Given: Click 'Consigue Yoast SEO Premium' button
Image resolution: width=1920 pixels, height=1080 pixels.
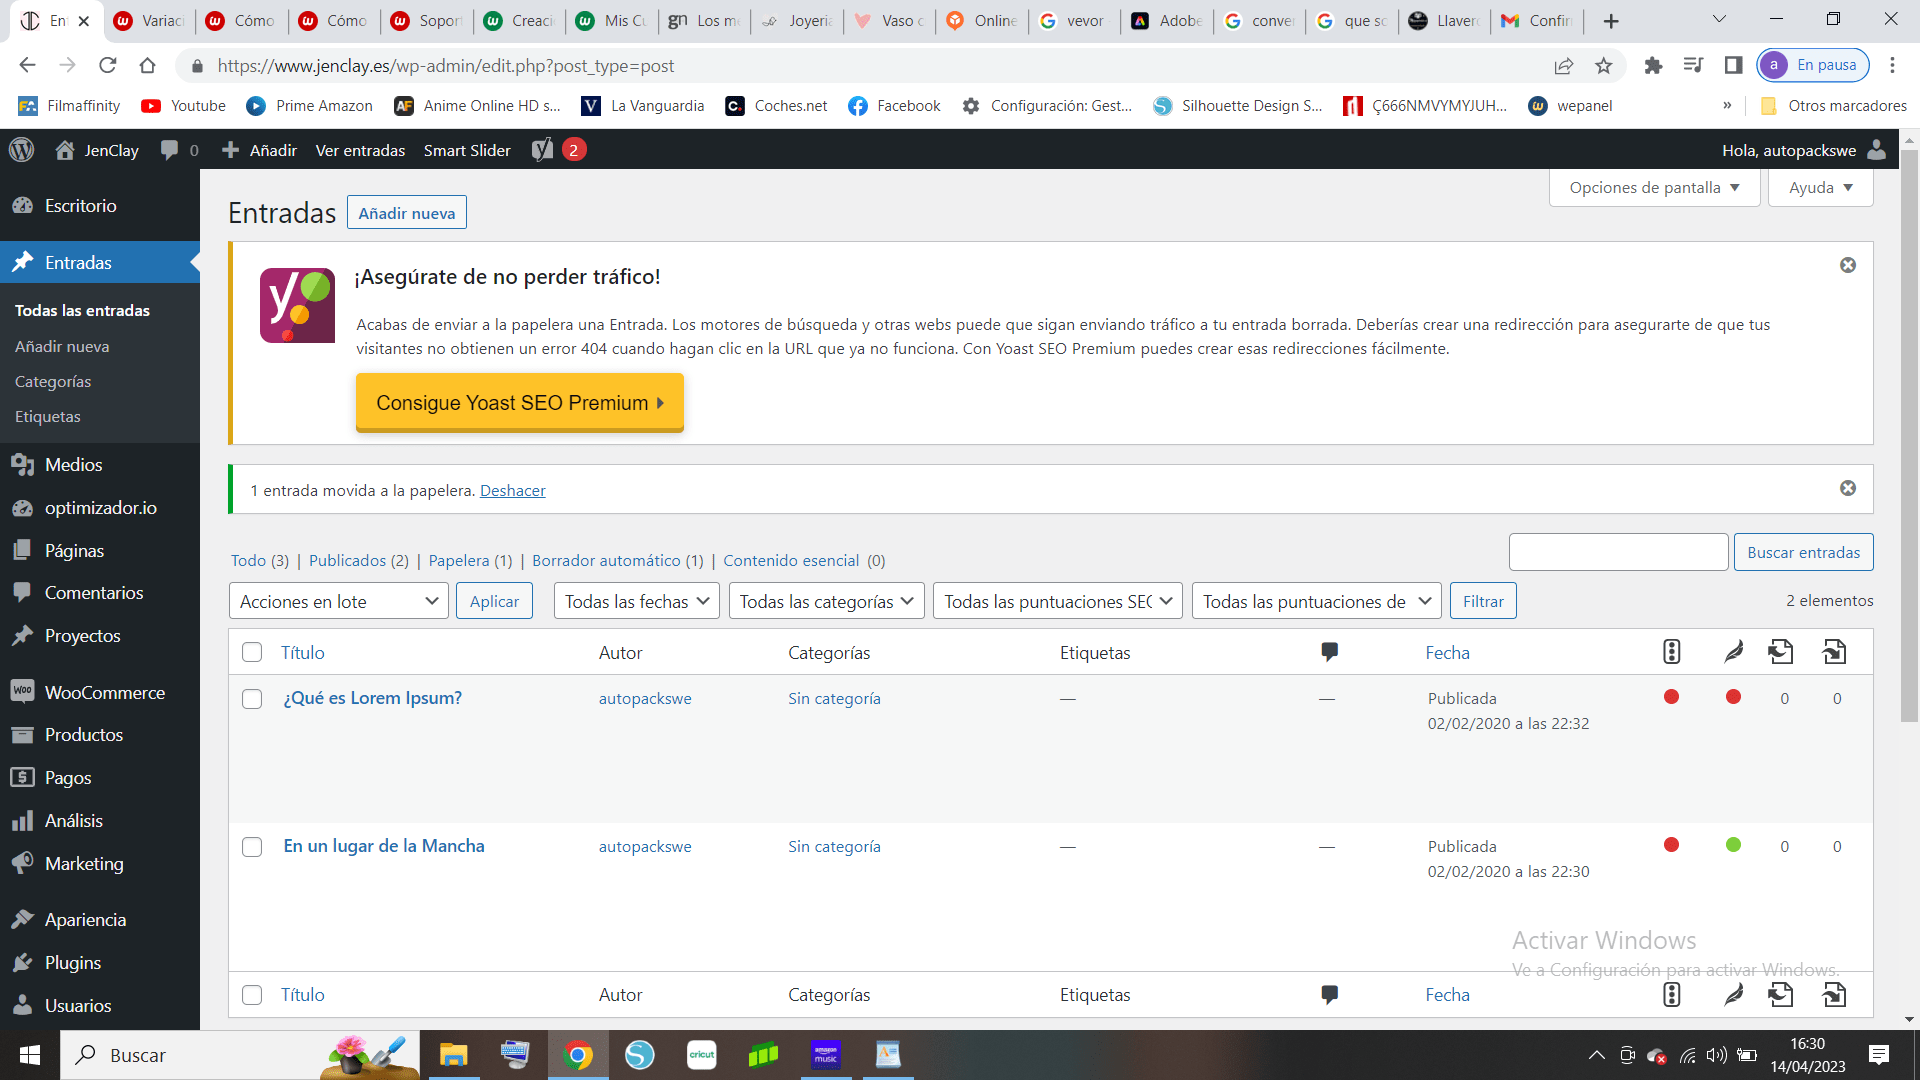Looking at the screenshot, I should point(519,402).
